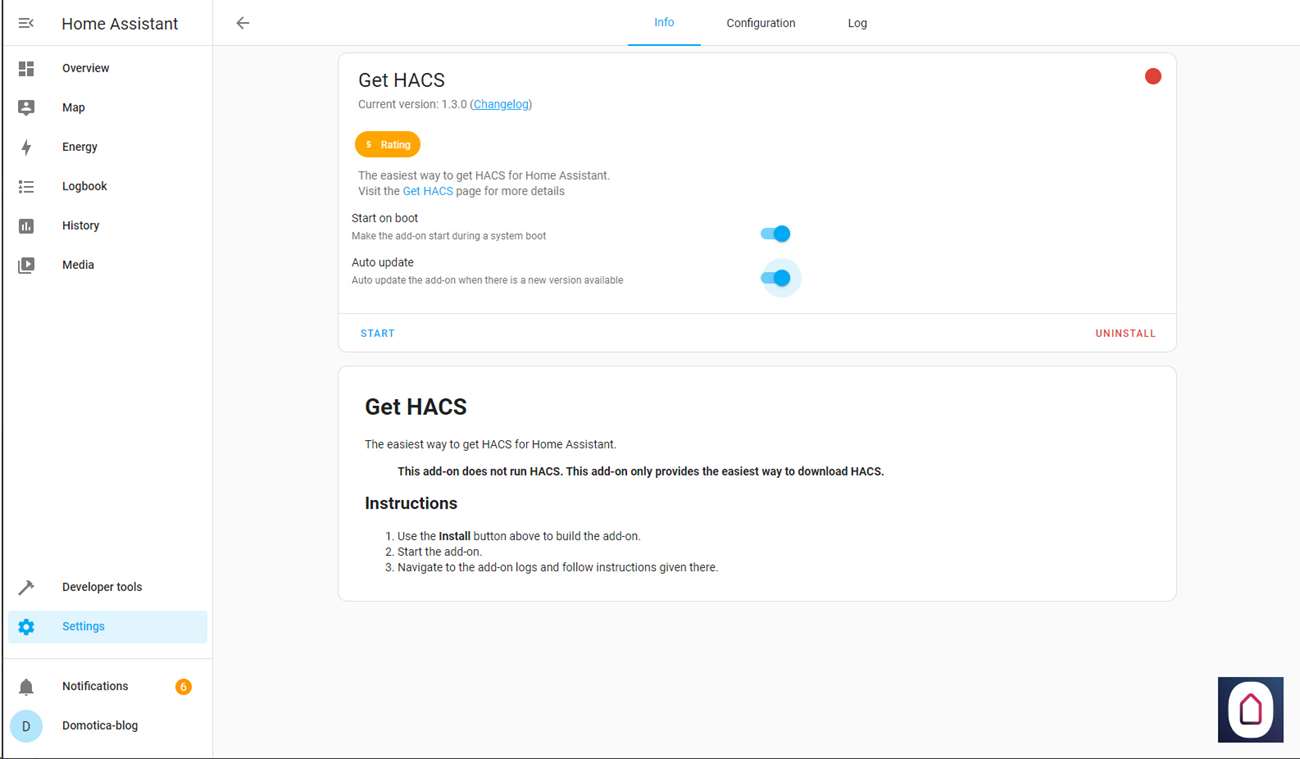The image size is (1300, 759).
Task: Click the Domotica house logo
Action: [x=1250, y=710]
